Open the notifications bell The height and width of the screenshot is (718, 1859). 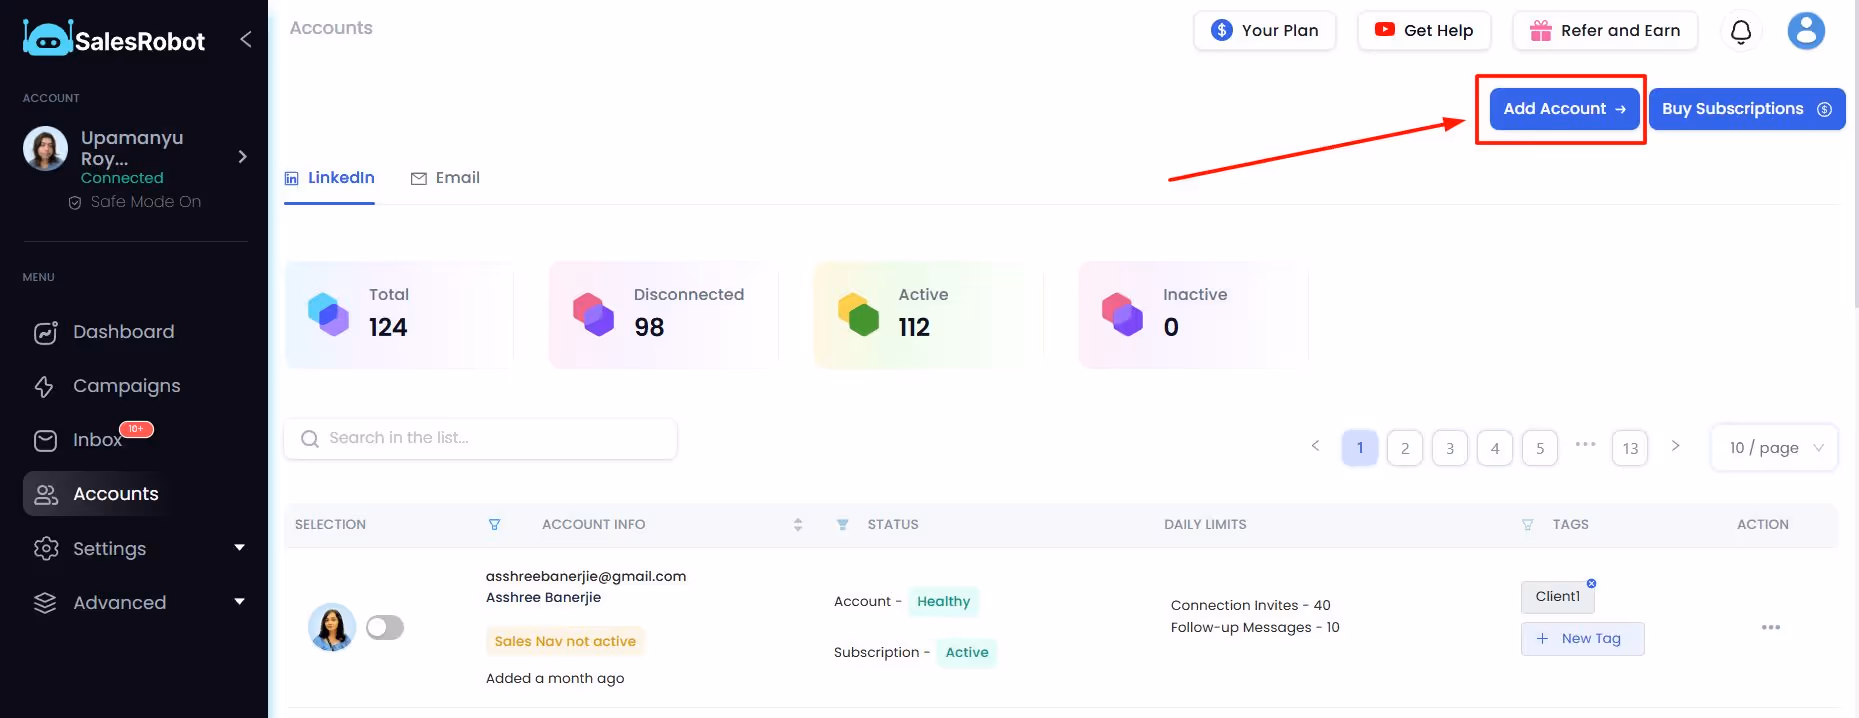point(1741,31)
